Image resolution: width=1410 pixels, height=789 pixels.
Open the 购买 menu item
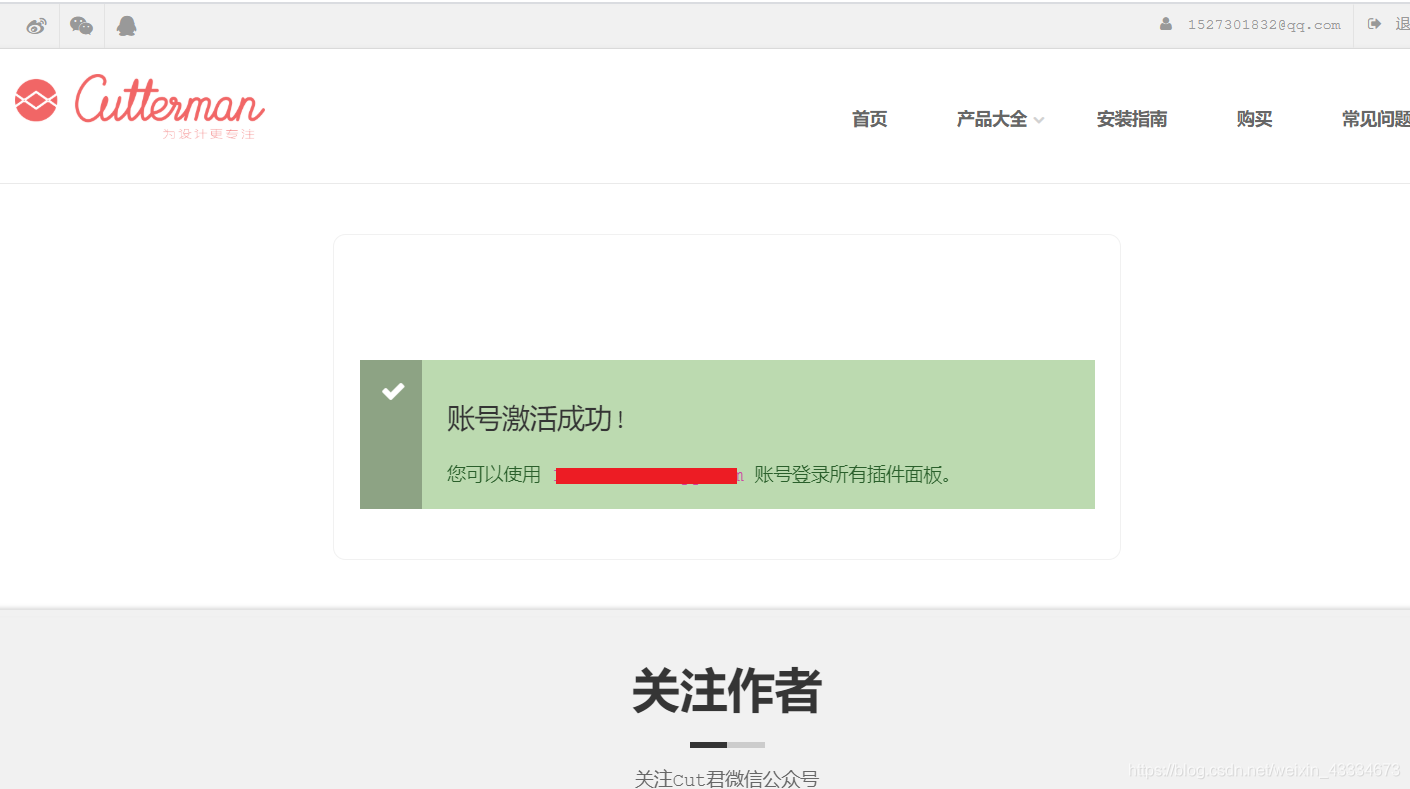[1255, 119]
